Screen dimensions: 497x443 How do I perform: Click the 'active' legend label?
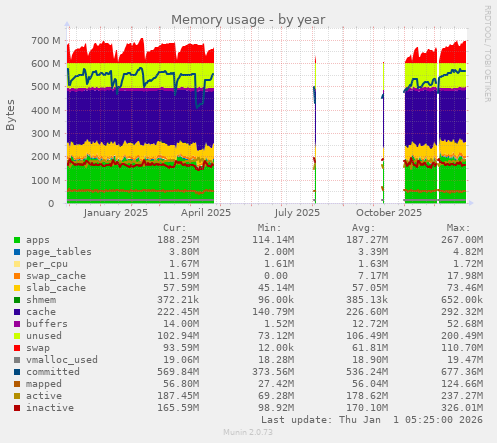(44, 396)
